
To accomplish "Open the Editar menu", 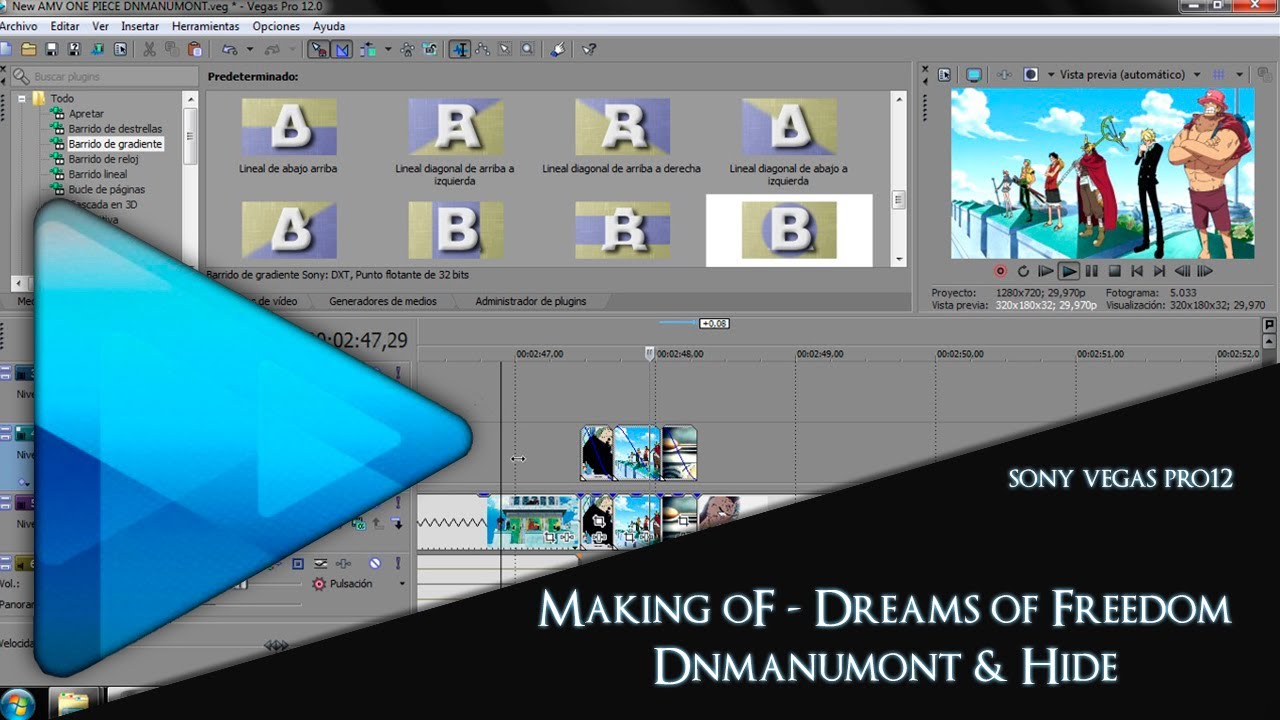I will (x=65, y=26).
